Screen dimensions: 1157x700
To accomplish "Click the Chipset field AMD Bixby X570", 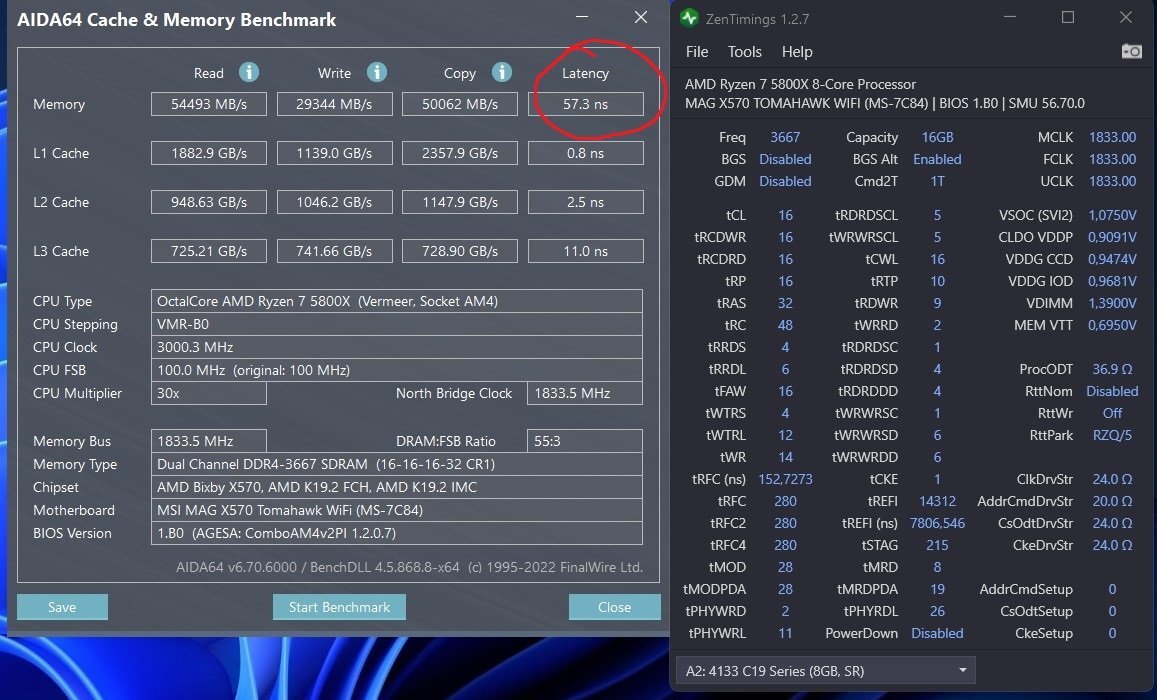I will click(397, 487).
